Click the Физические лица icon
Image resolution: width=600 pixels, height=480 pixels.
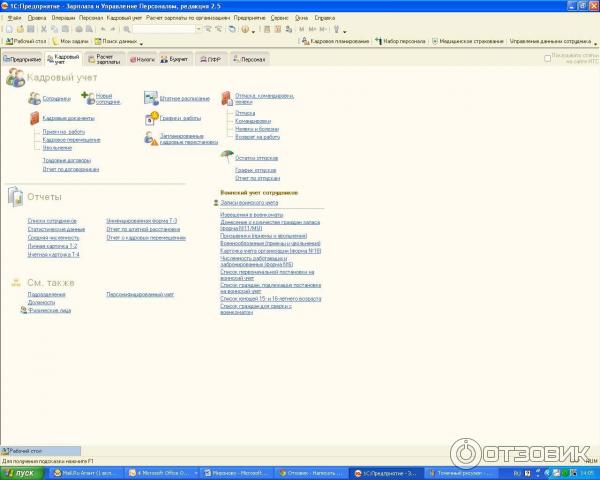[23, 311]
